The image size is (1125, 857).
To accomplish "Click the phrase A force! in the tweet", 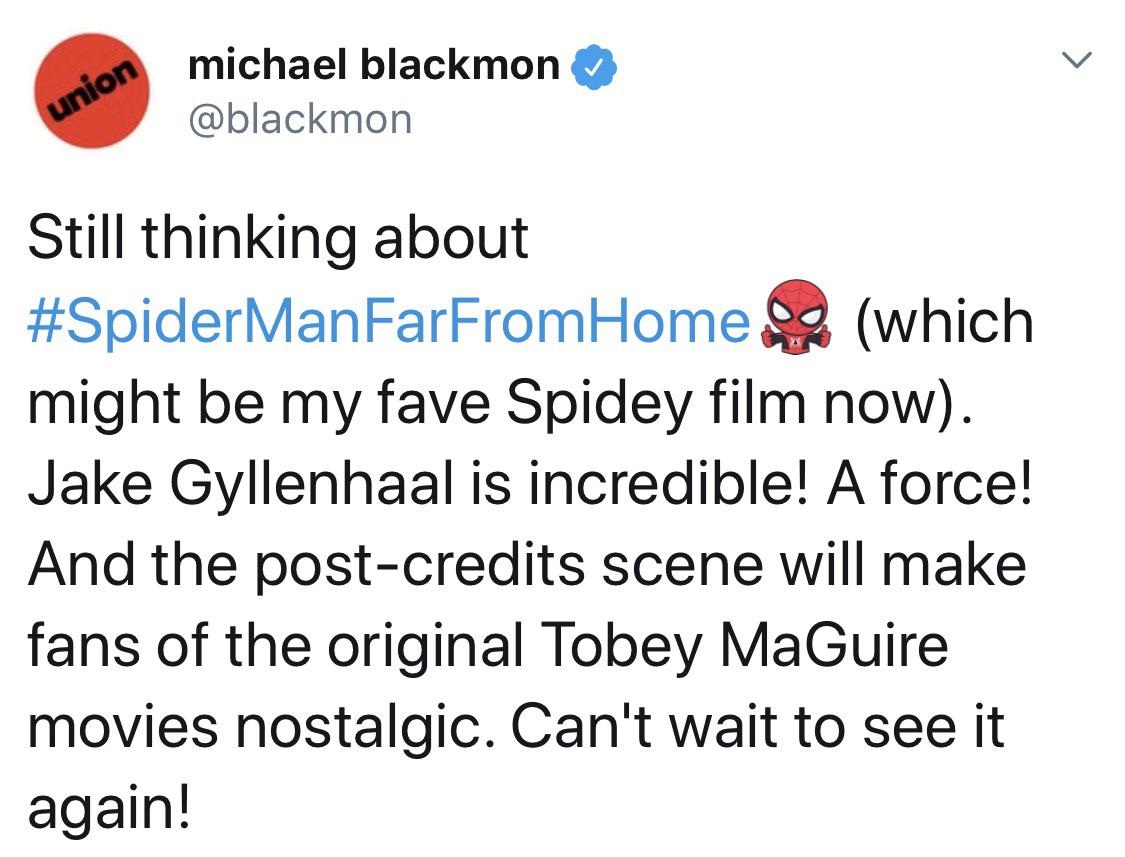I will tap(930, 483).
